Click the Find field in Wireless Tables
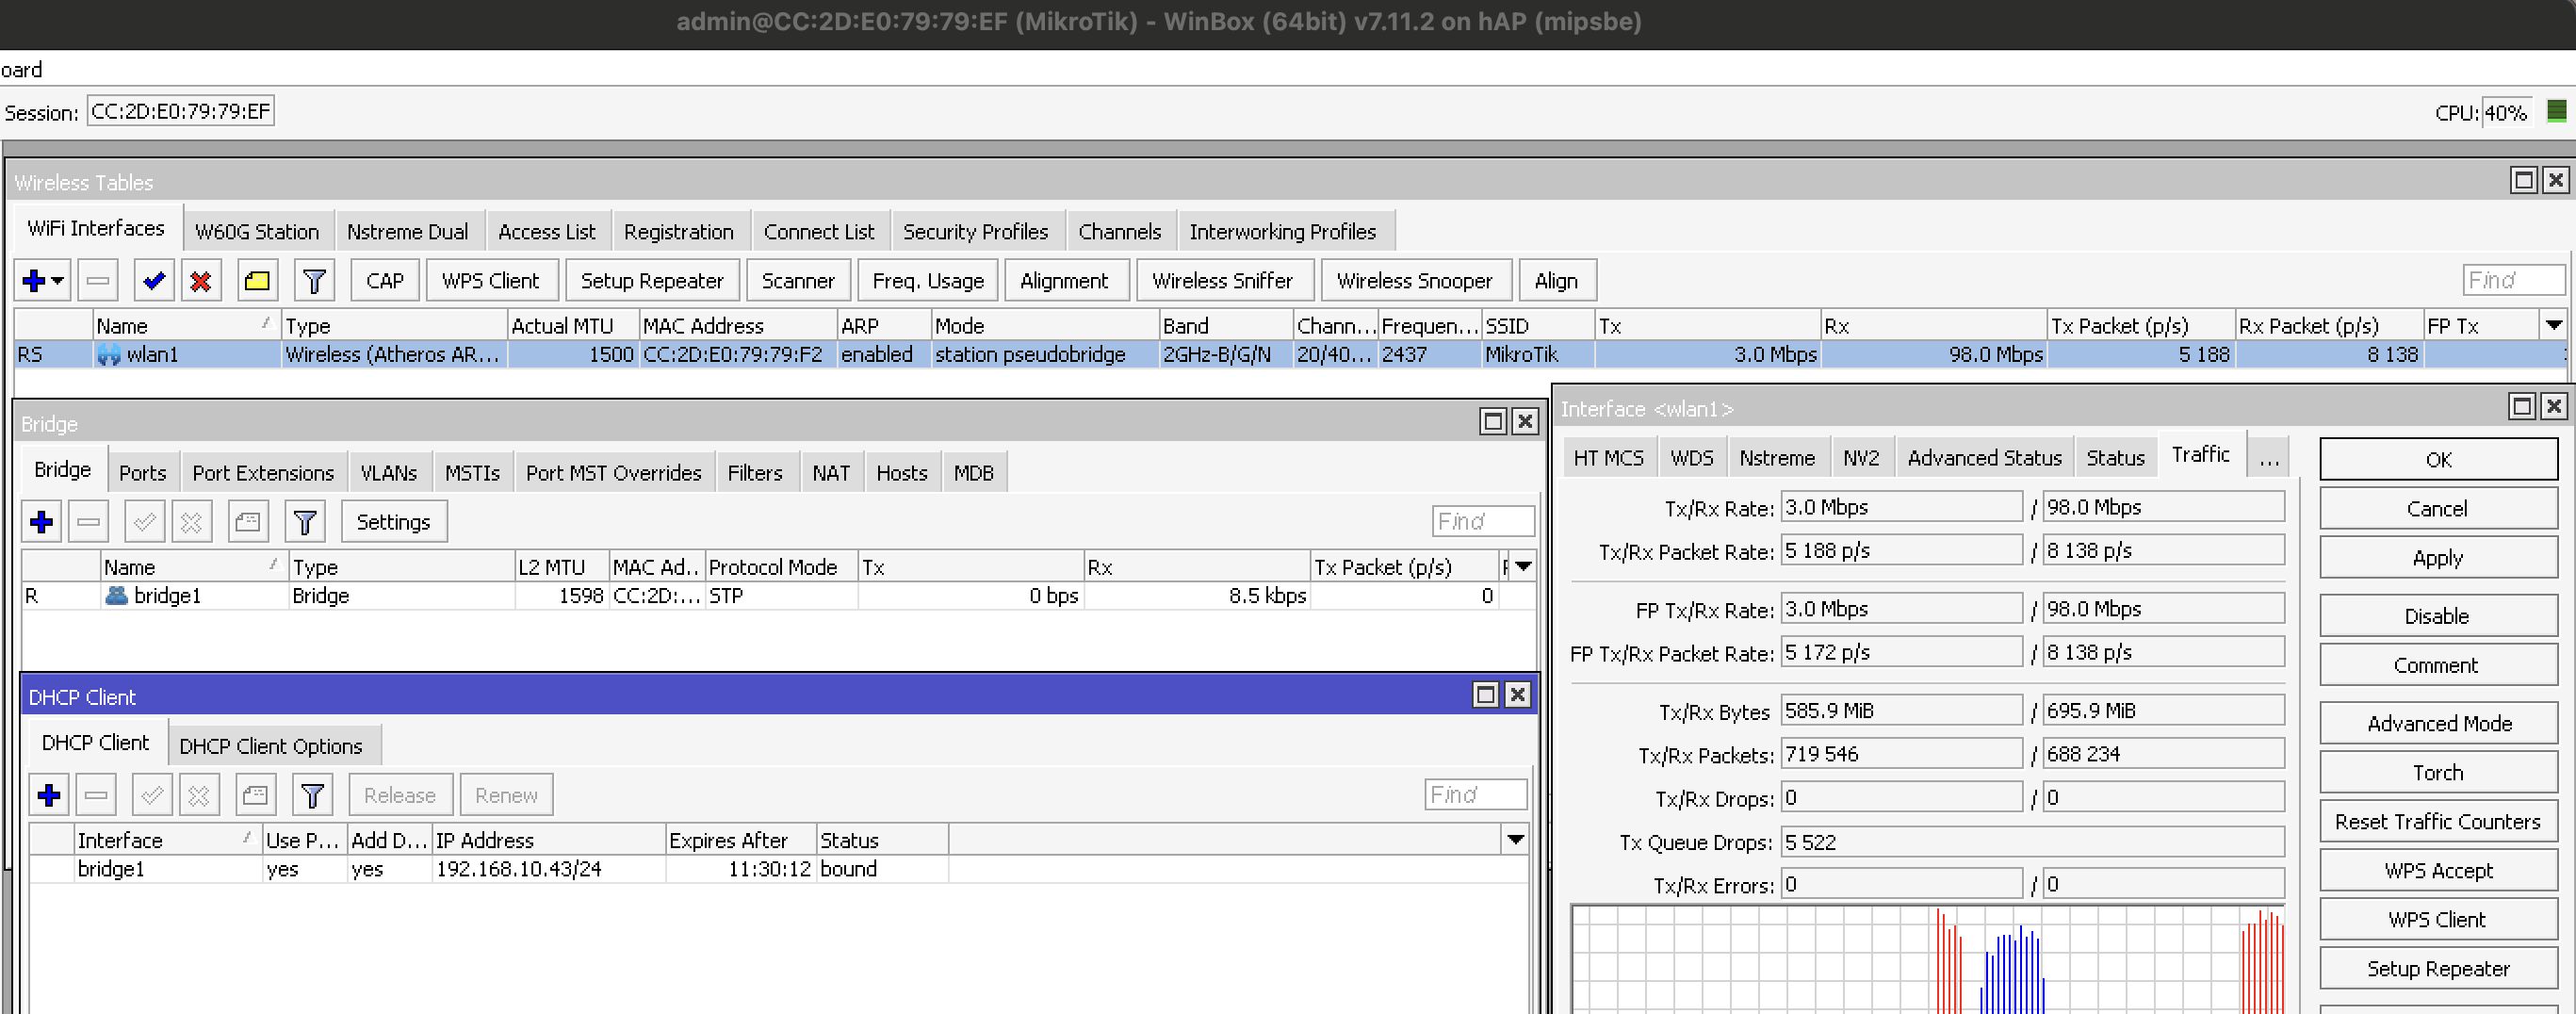The image size is (2576, 1014). [2512, 281]
